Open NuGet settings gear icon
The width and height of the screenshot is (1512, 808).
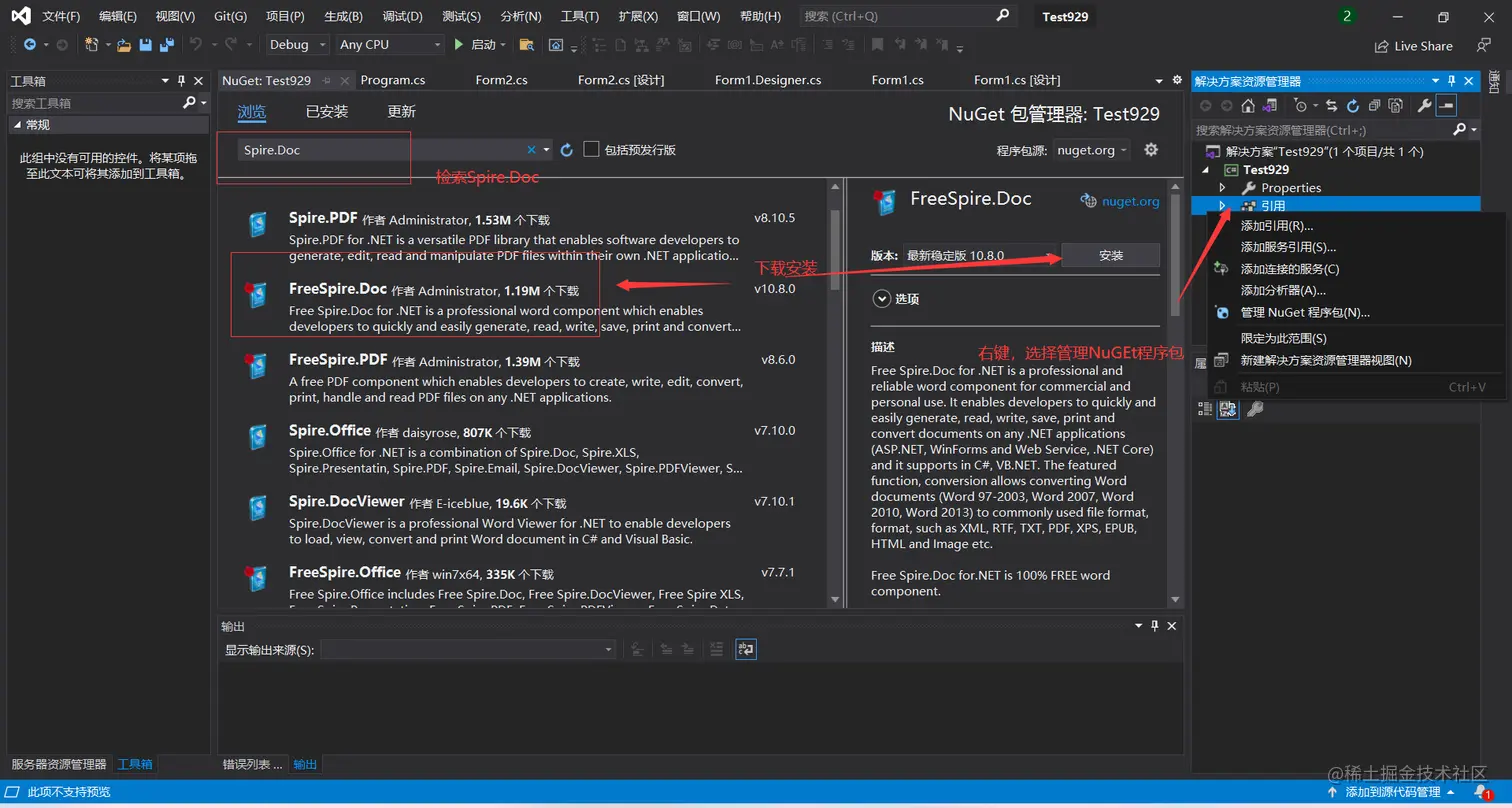pos(1151,150)
